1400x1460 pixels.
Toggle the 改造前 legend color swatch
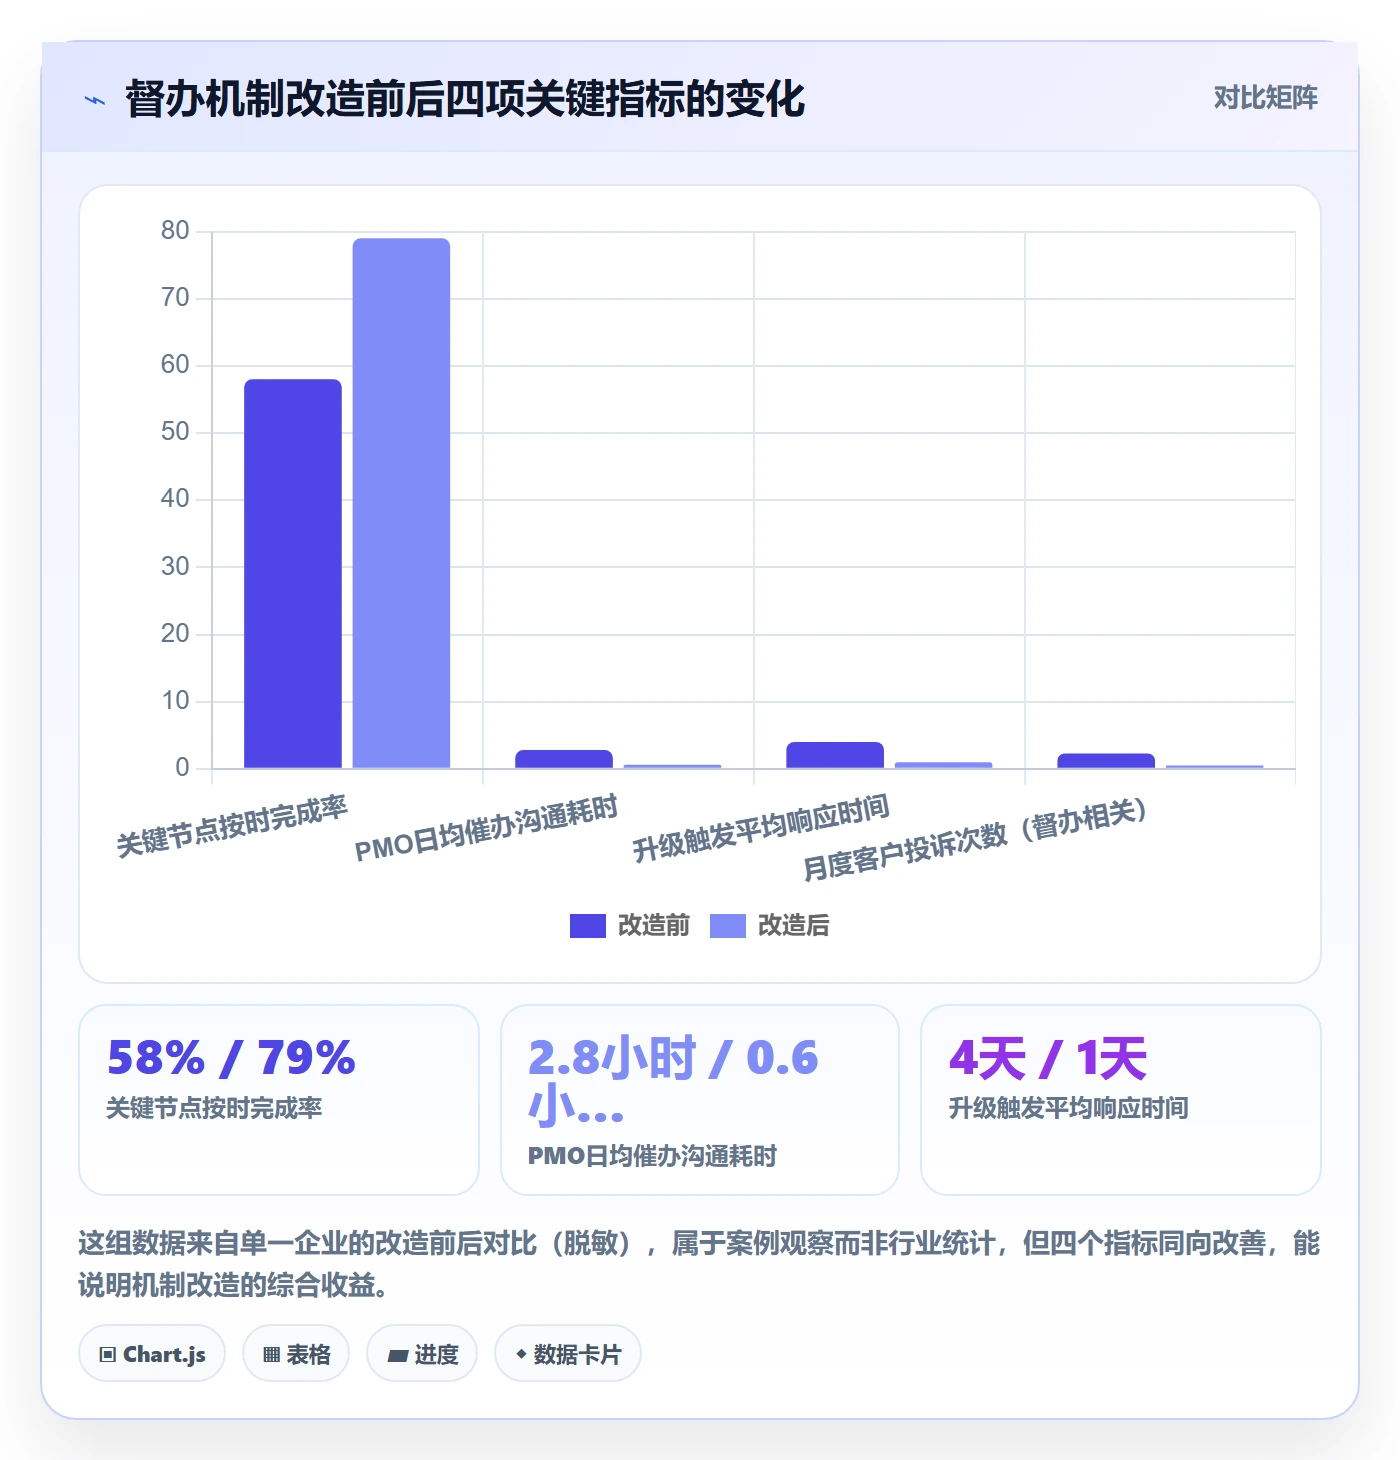point(588,926)
